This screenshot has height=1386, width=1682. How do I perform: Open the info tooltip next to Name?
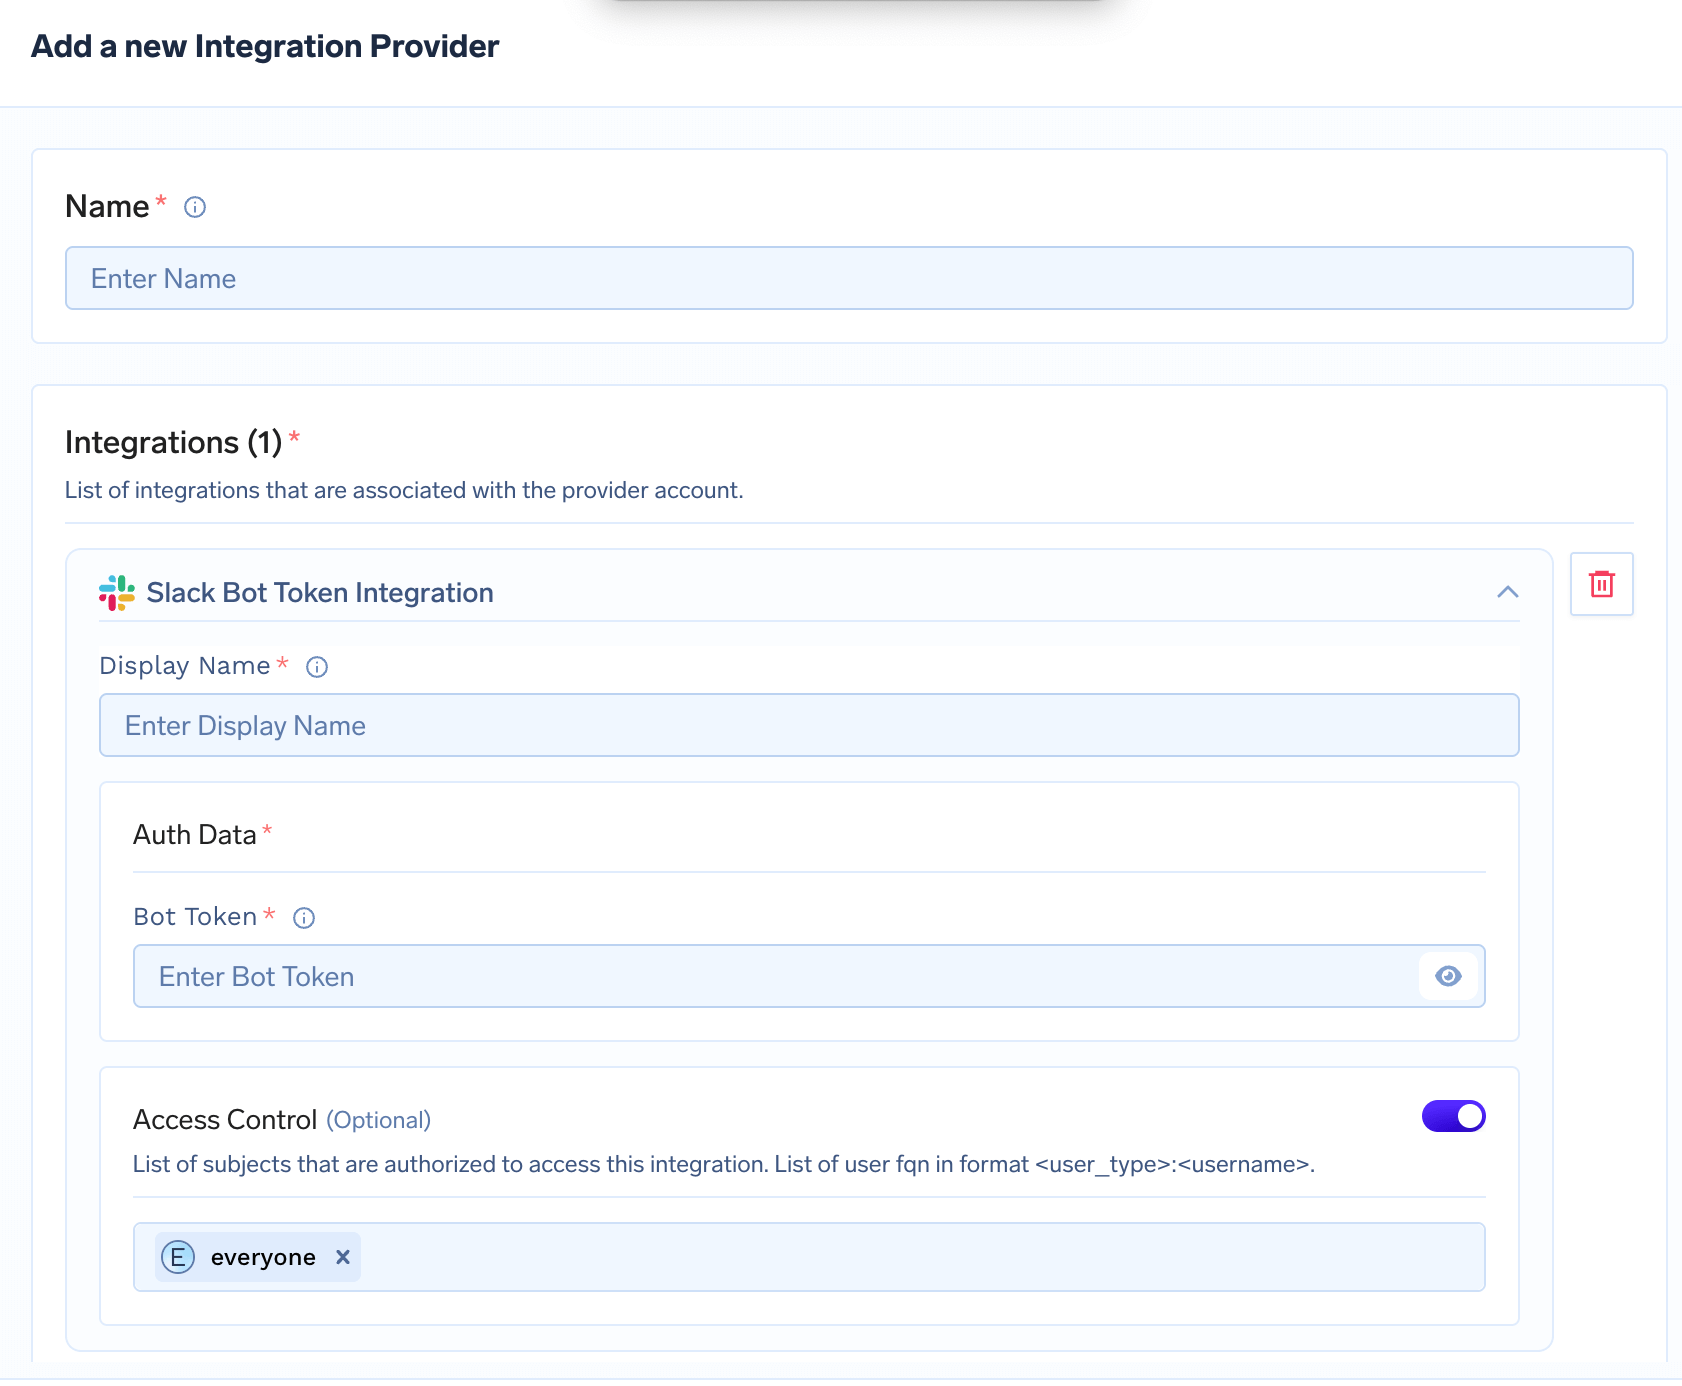tap(195, 207)
